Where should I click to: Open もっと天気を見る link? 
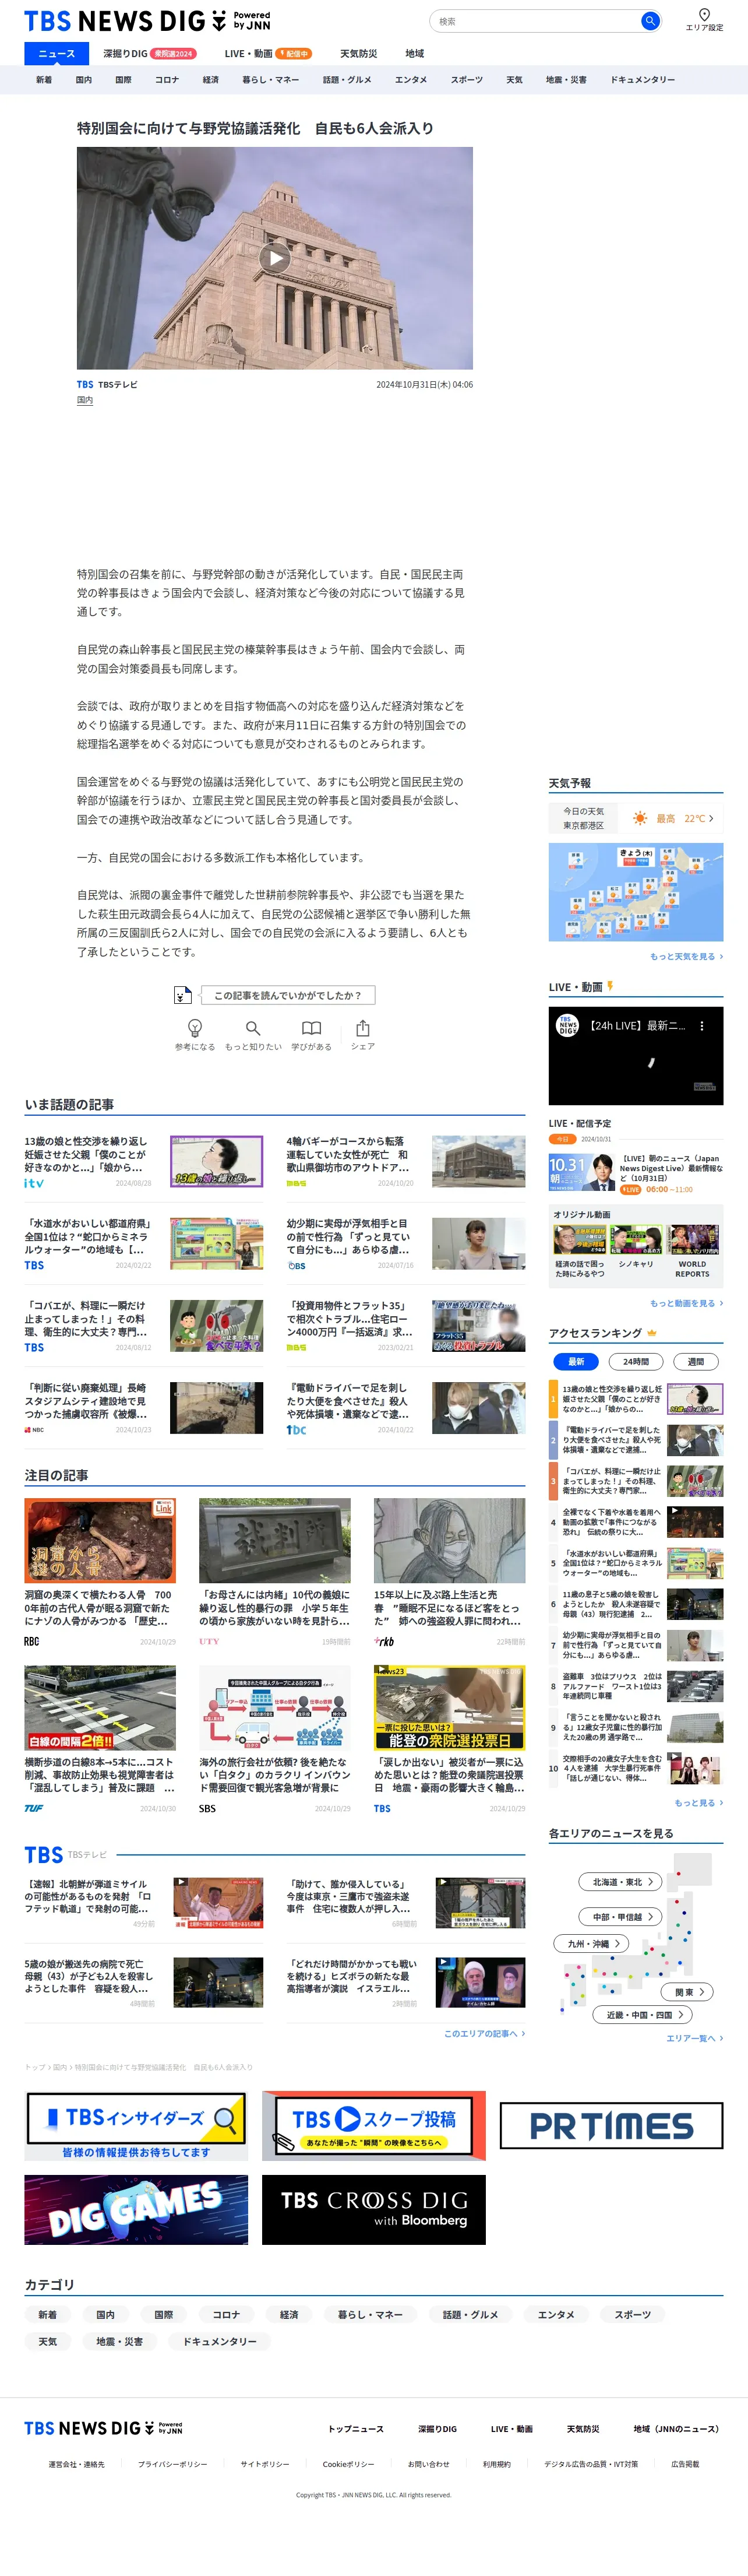pos(686,956)
